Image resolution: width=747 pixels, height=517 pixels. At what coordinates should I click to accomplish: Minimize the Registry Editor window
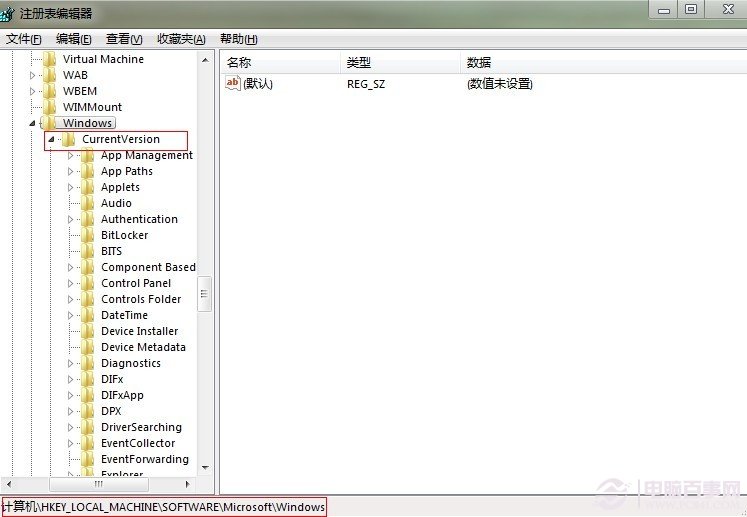(664, 10)
